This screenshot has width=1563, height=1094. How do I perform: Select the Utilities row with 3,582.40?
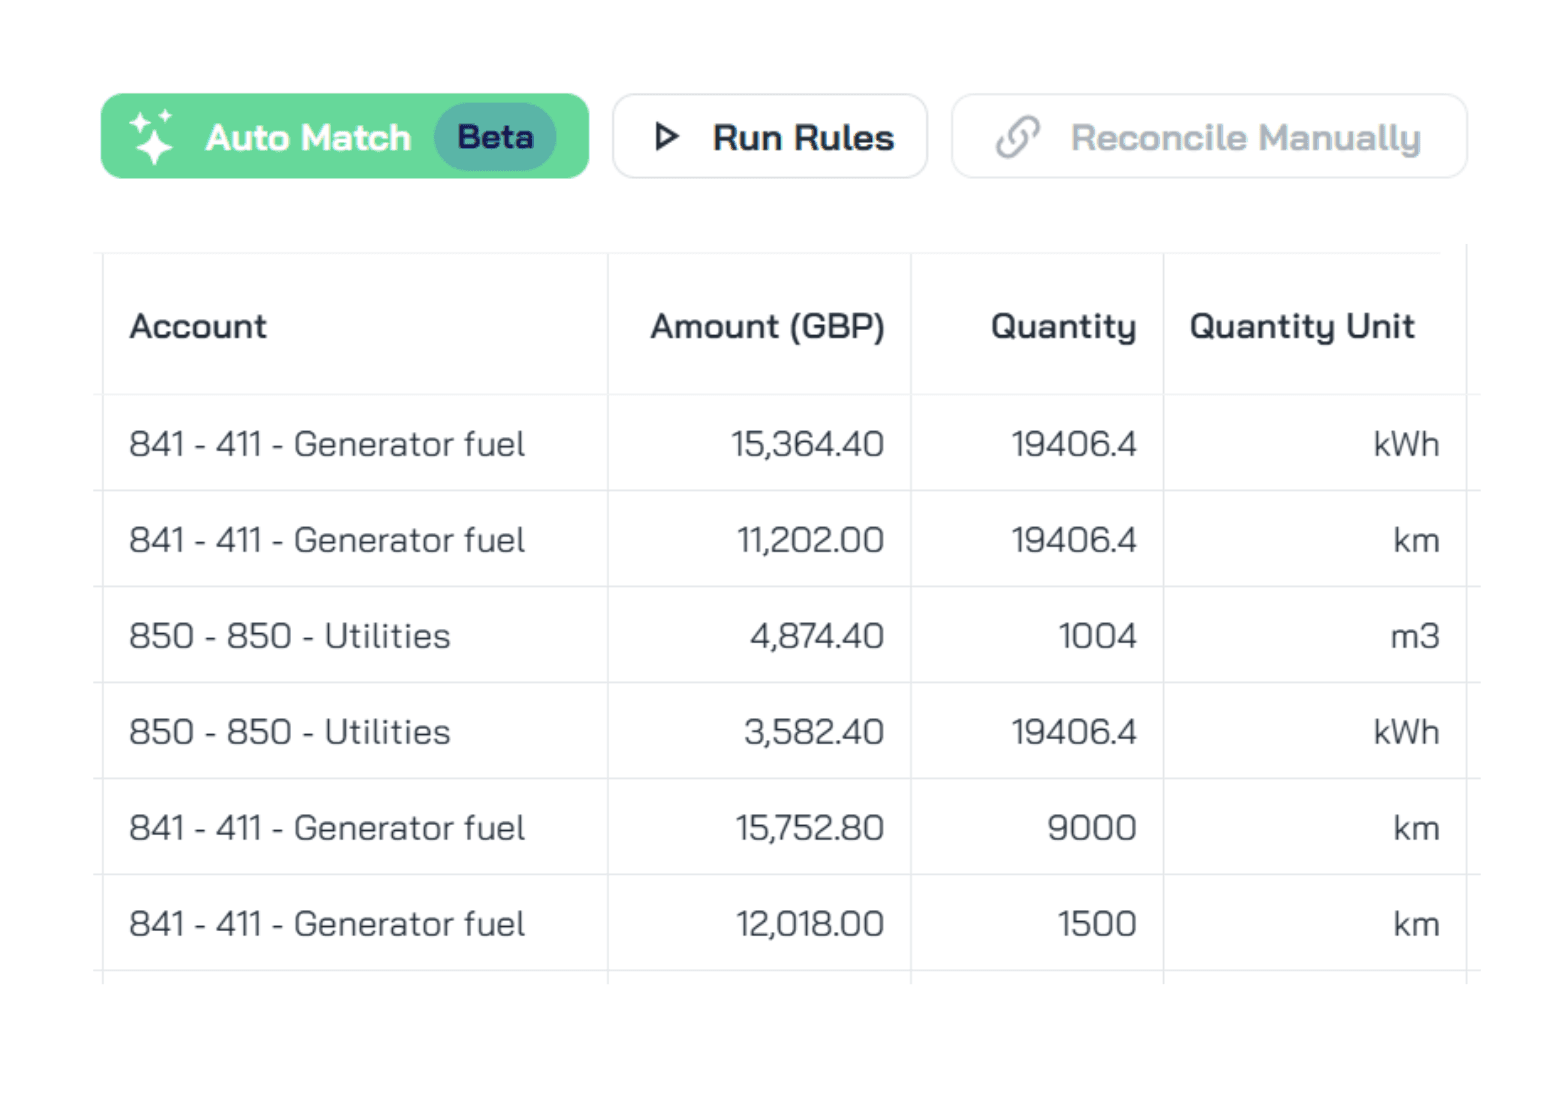[x=785, y=731]
